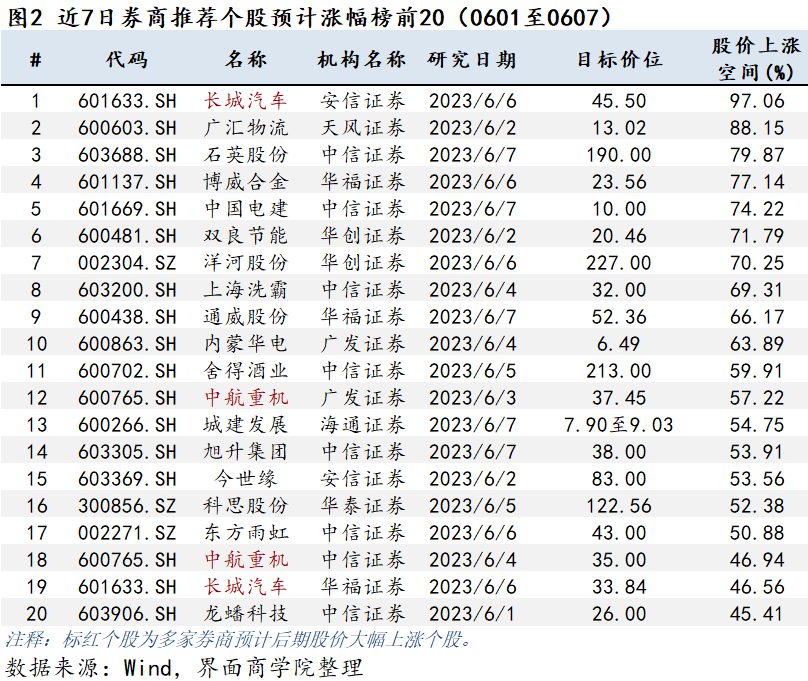Click the stock name 舍得酒业
The height and width of the screenshot is (681, 808).
[246, 371]
